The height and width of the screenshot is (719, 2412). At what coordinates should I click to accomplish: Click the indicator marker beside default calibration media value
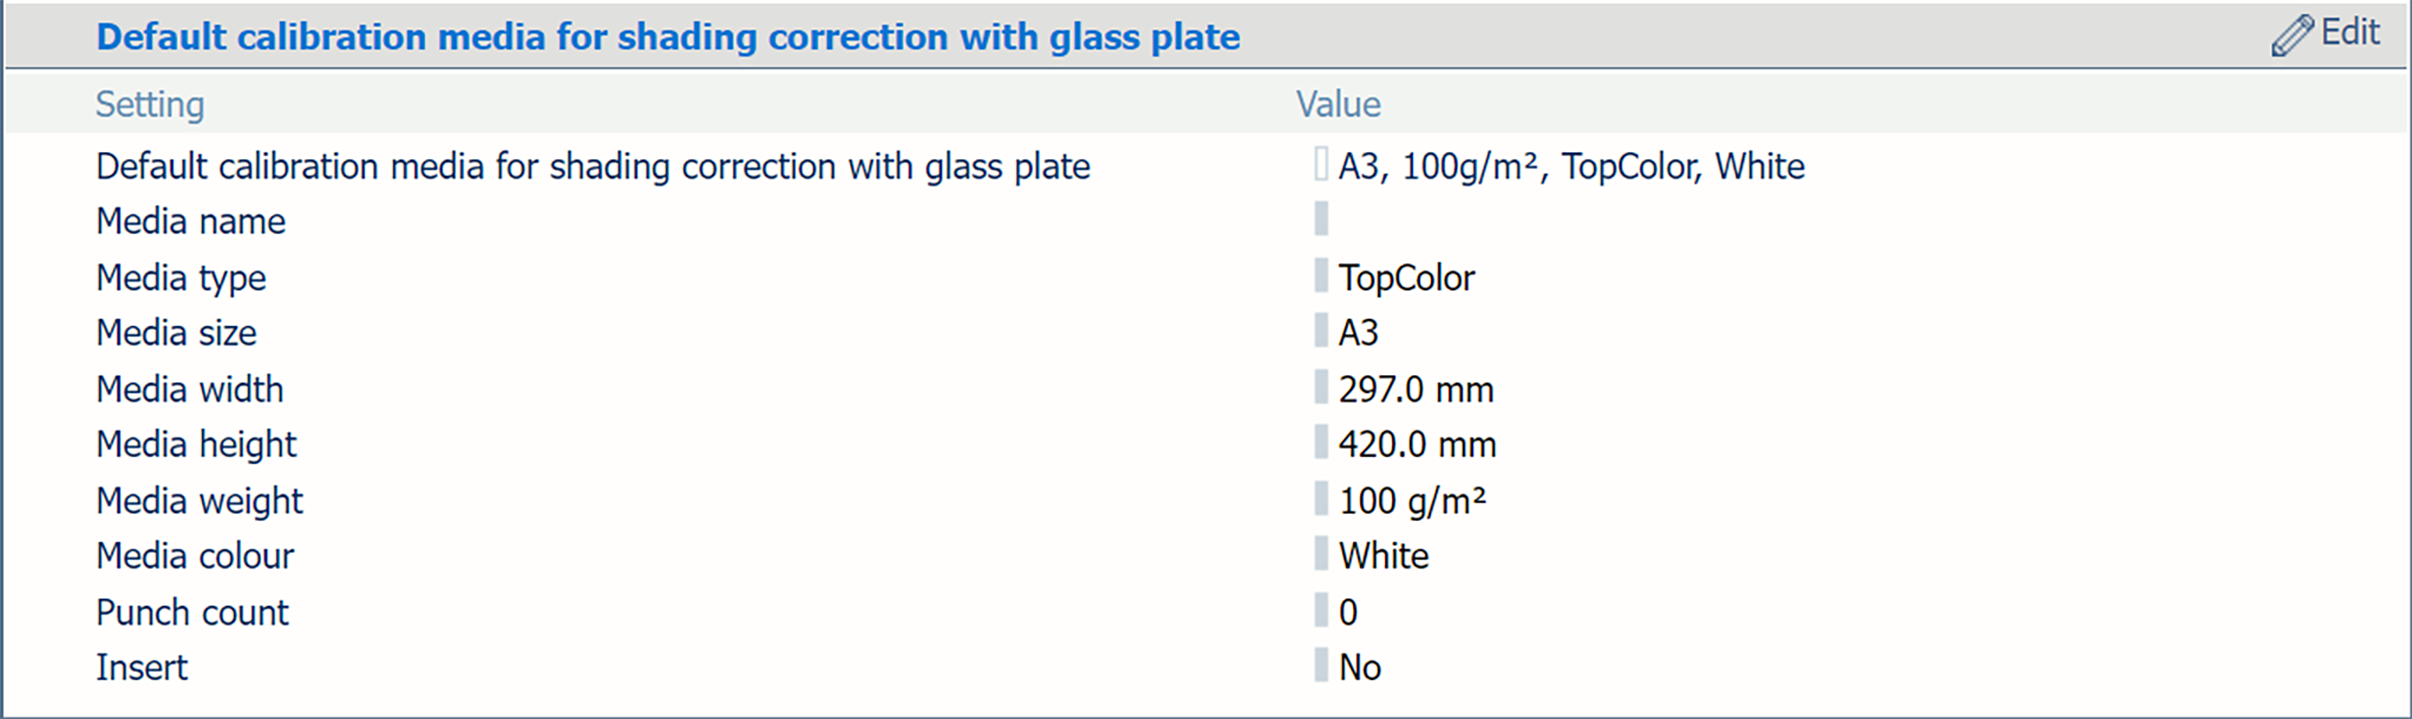pyautogui.click(x=1321, y=164)
